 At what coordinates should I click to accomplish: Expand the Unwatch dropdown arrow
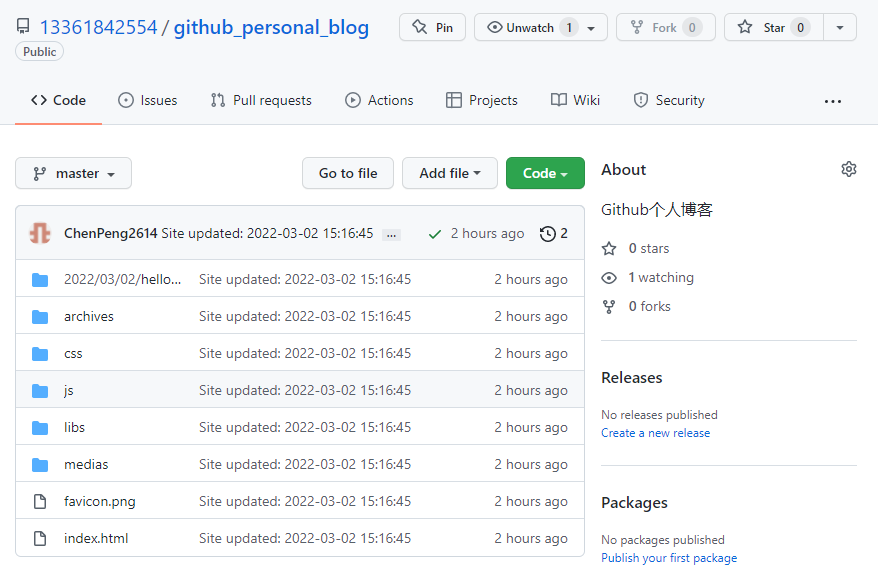(591, 28)
